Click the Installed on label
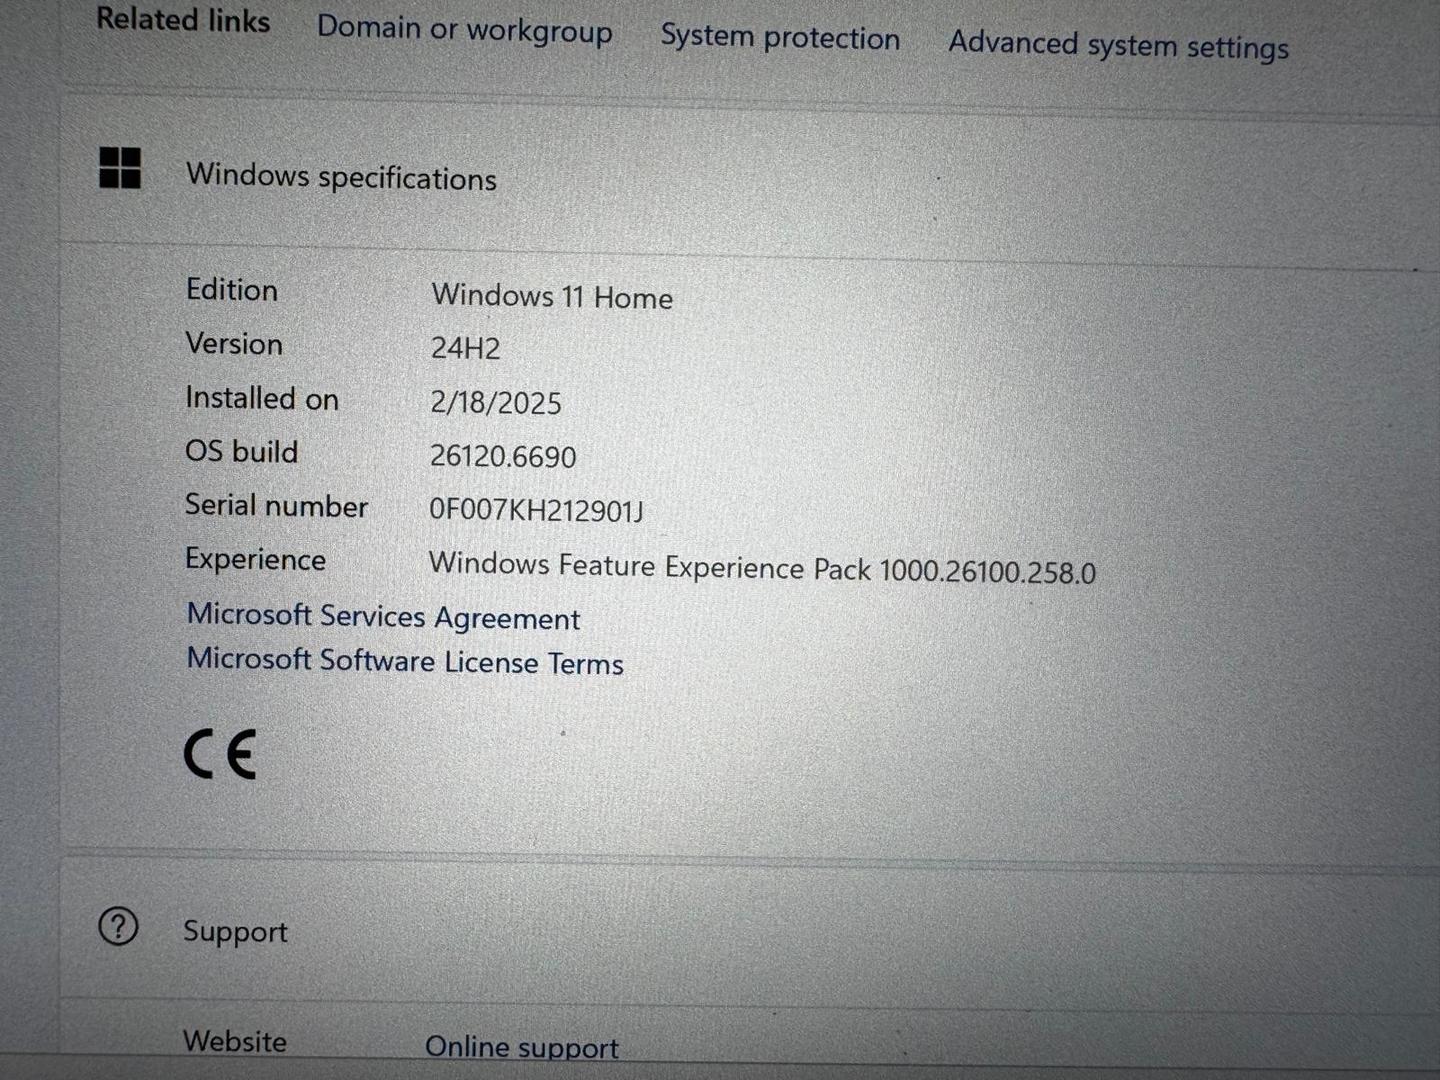Screen dimensions: 1440x1080 (262, 398)
